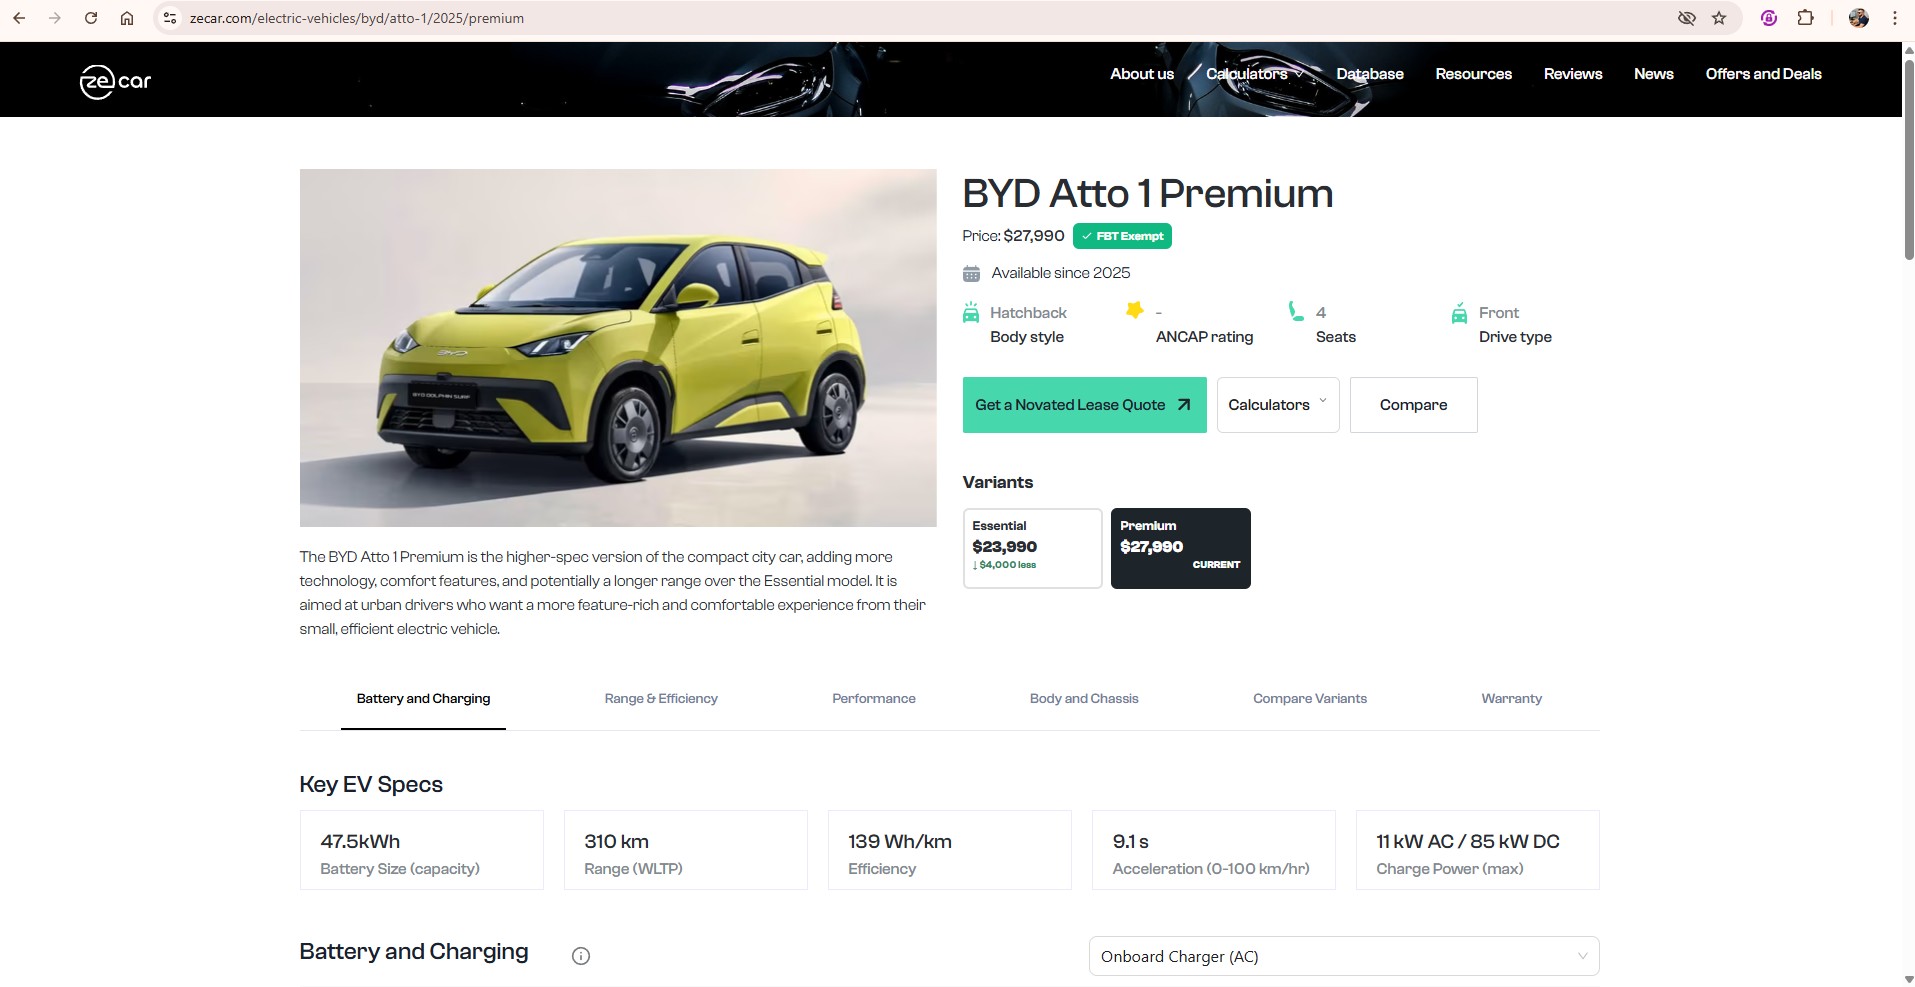
Task: Expand the Onboard Charger (AC) dropdown
Action: coord(1344,956)
